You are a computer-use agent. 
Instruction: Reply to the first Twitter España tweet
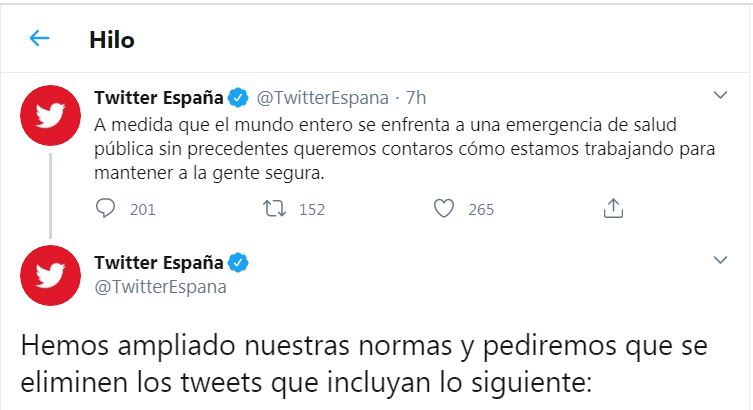click(107, 208)
